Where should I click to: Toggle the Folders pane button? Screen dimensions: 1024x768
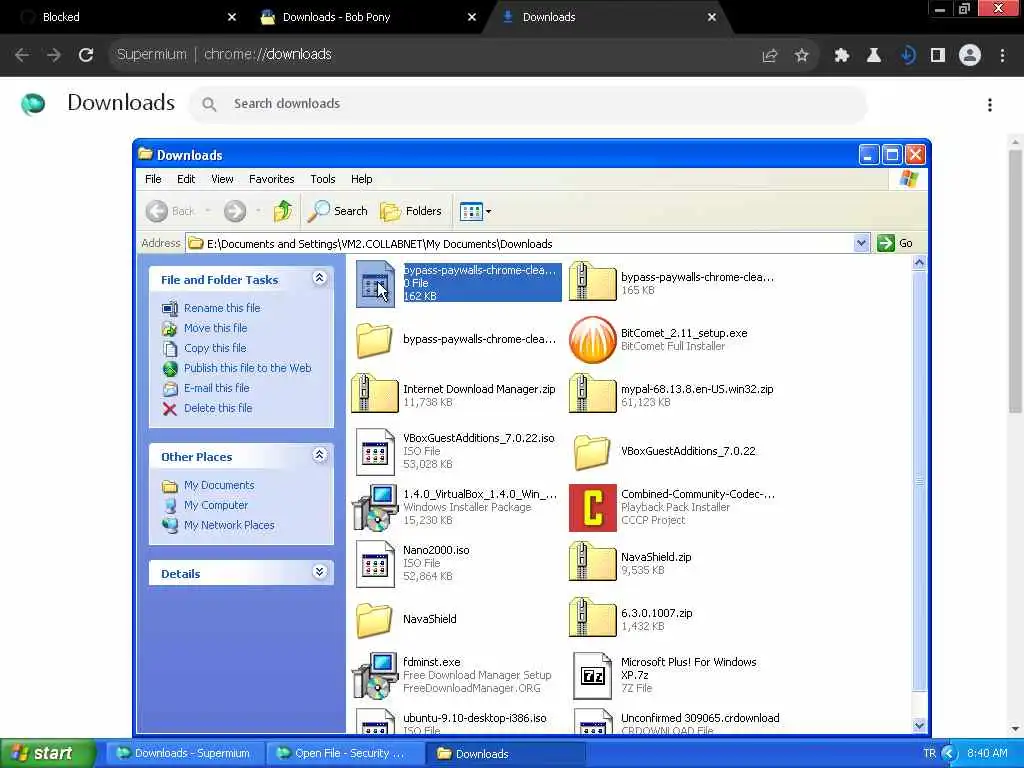(411, 211)
